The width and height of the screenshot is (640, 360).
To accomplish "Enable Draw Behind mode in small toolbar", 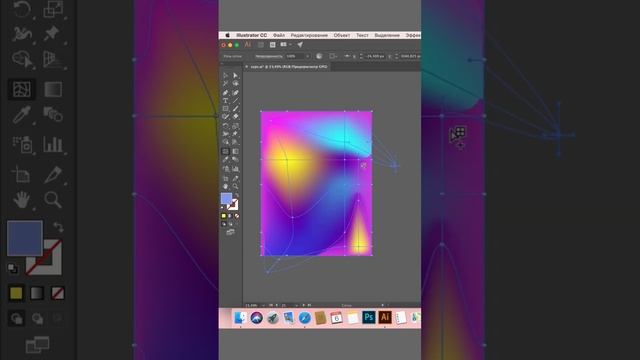I will [231, 224].
